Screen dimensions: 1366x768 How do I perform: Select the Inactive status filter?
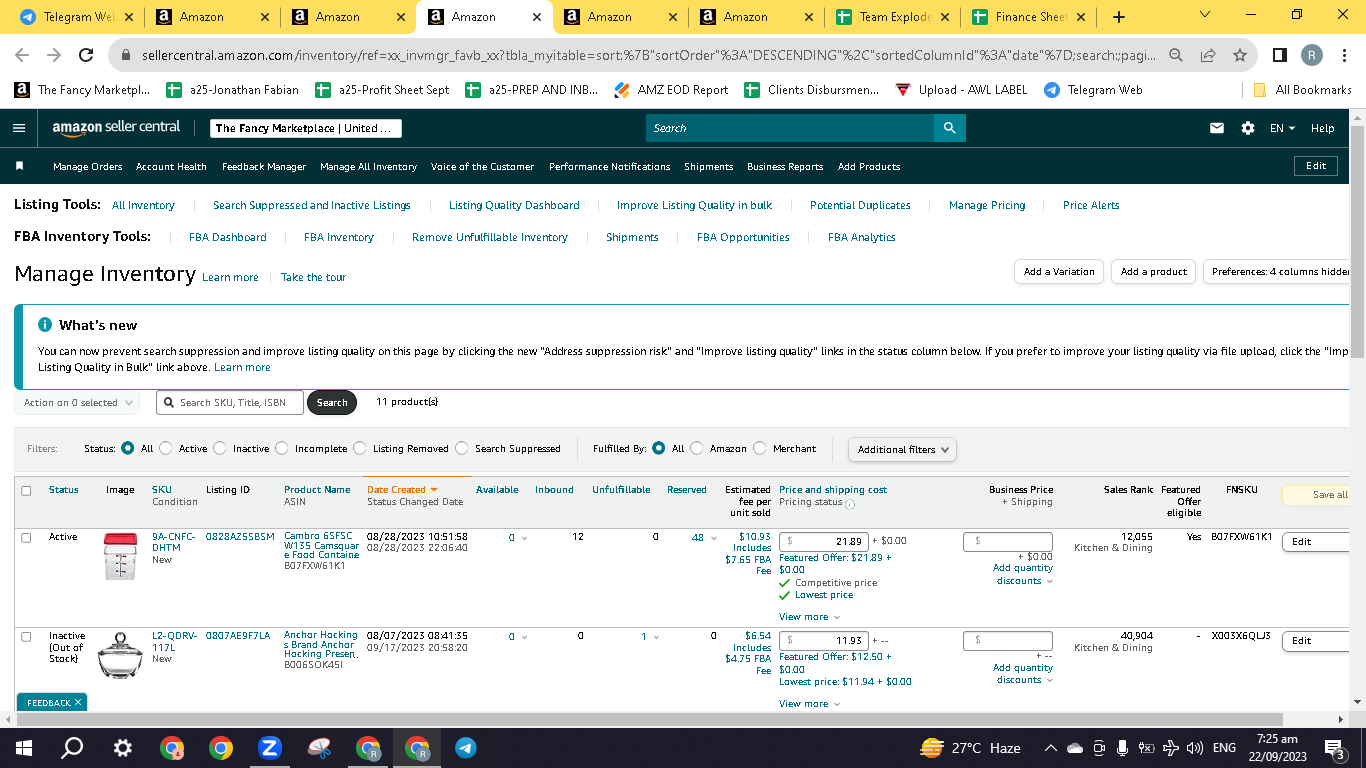(x=220, y=449)
